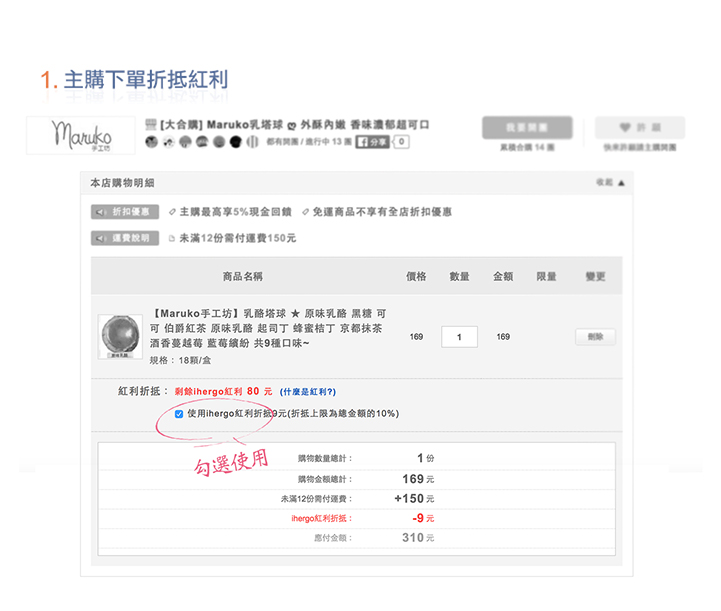Click the 金額 column header
Screen dimensions: 721x611
pos(503,276)
